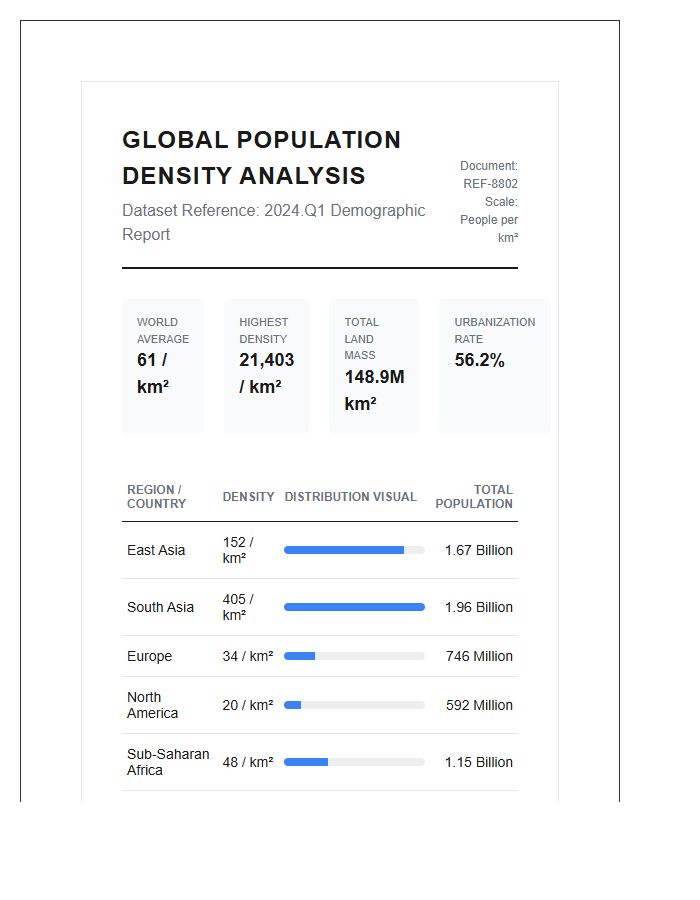Click the 746 Million population value

click(479, 656)
